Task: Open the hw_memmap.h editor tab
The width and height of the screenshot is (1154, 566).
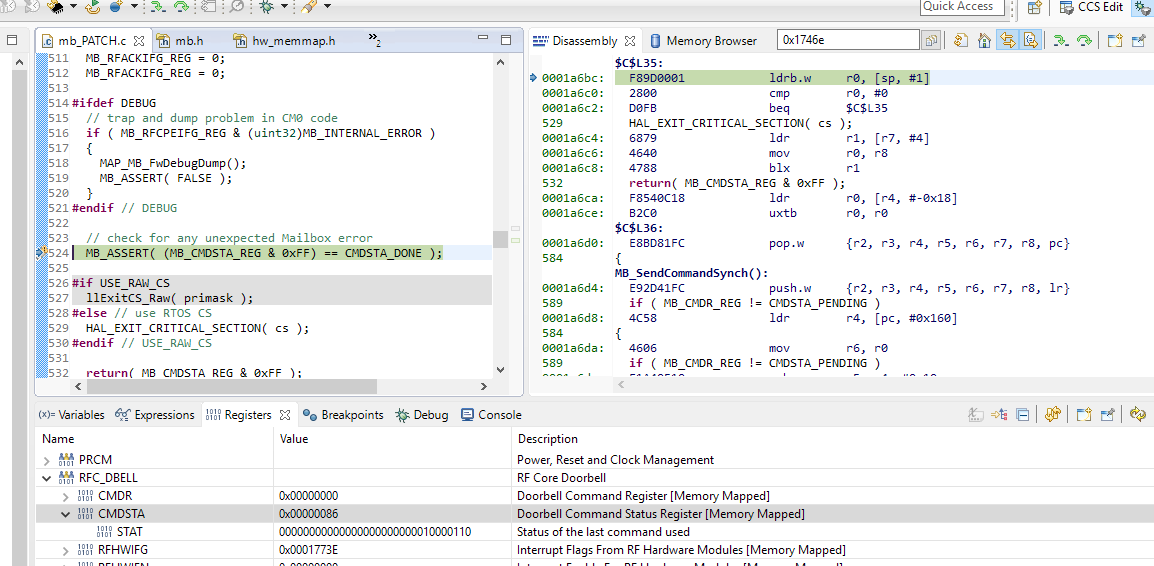Action: coord(292,41)
